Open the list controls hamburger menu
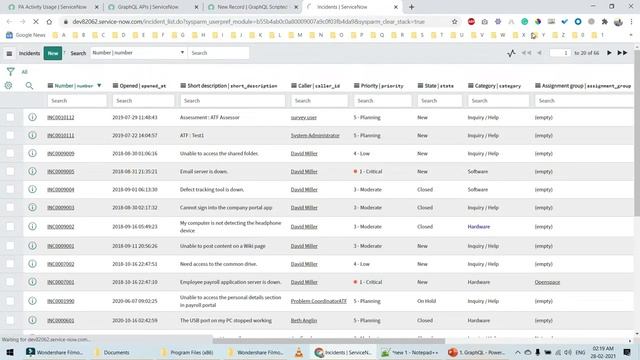640x360 pixels. tap(9, 53)
